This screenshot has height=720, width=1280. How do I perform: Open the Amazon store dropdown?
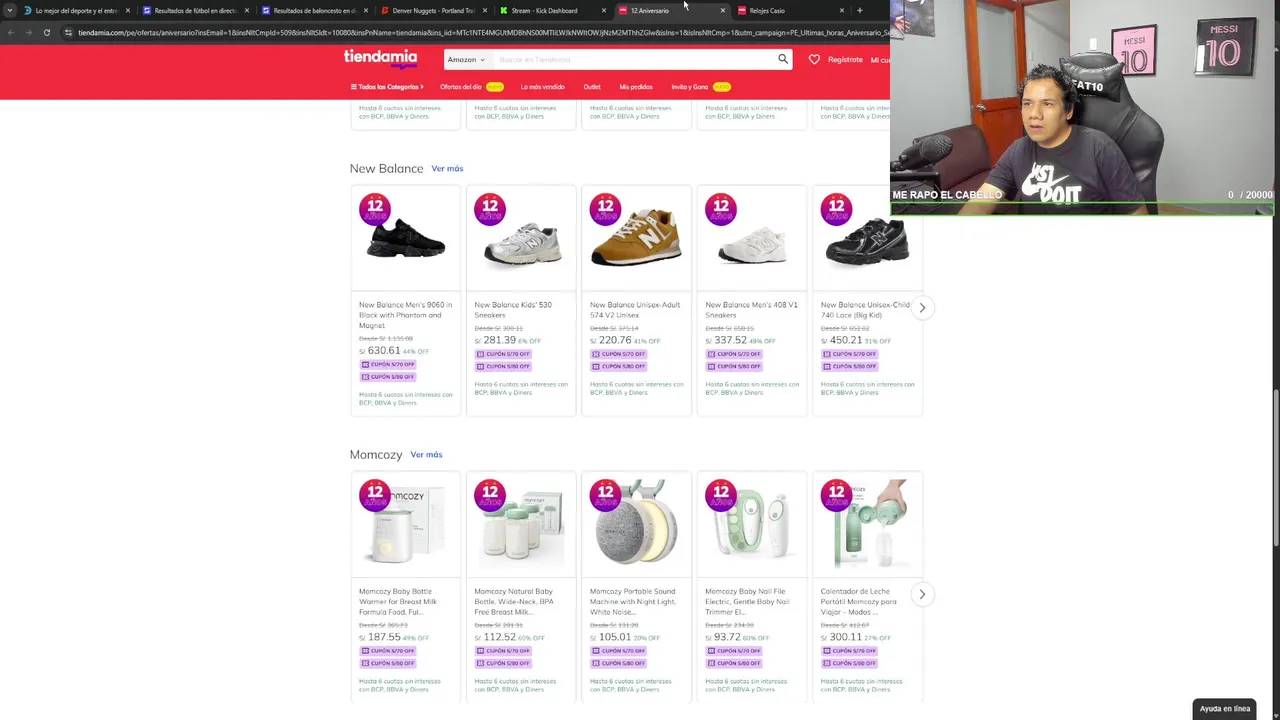coord(466,59)
